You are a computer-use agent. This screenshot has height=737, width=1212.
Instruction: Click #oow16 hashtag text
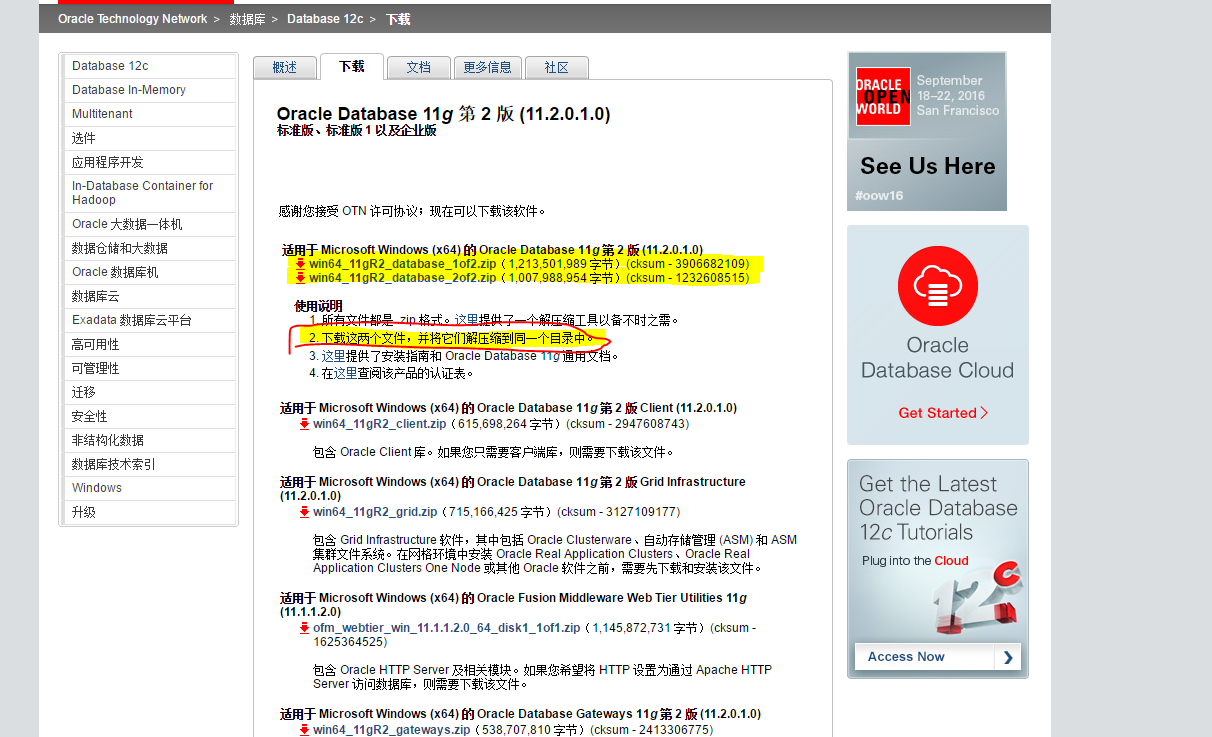pyautogui.click(x=879, y=195)
